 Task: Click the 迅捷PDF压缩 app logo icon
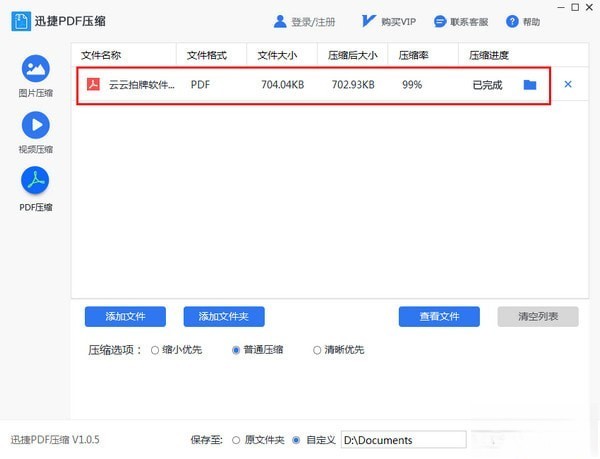(21, 21)
